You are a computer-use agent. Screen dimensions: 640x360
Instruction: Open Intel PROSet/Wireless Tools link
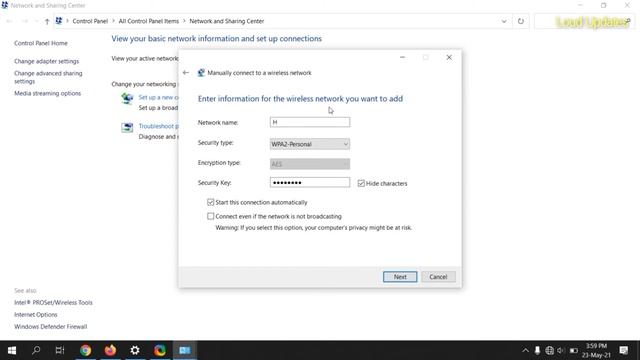point(53,302)
